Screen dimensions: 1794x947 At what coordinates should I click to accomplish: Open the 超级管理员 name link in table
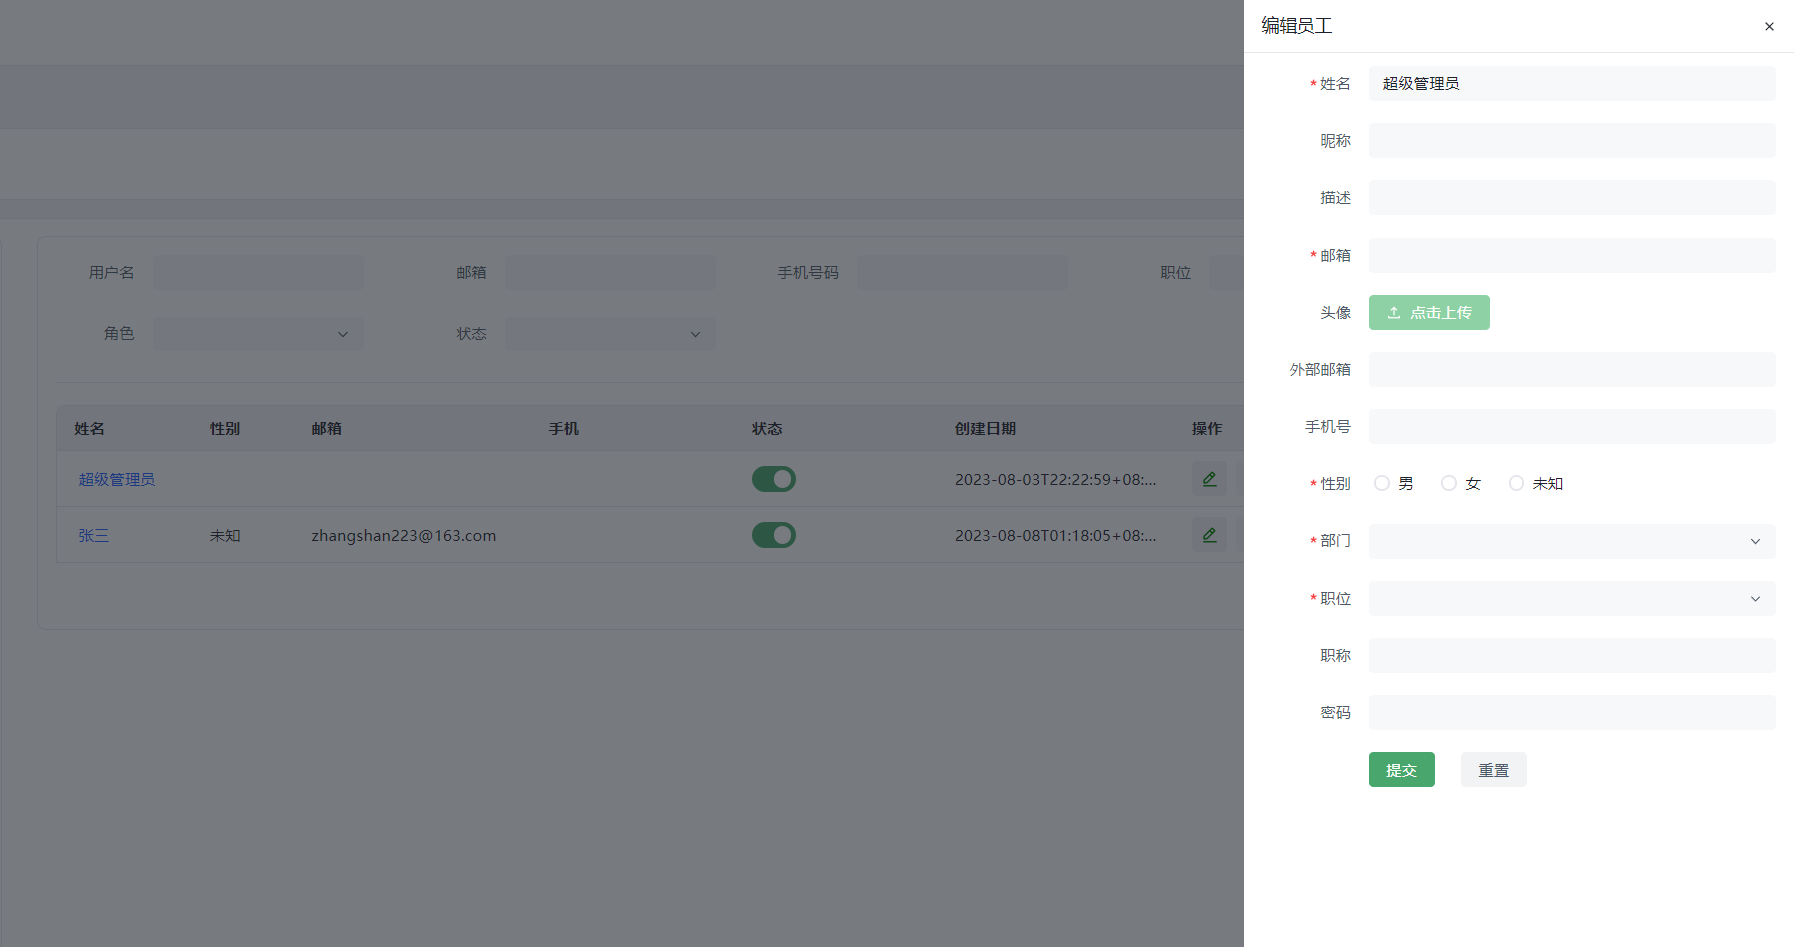tap(117, 479)
